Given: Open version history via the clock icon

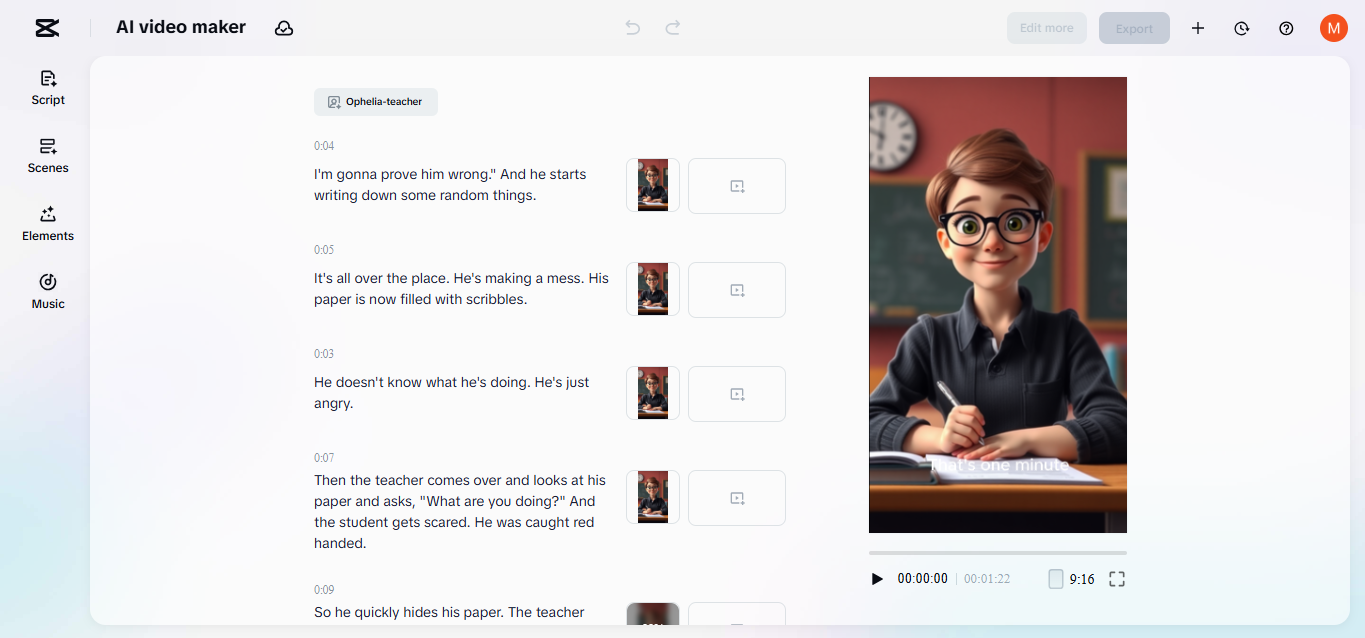Looking at the screenshot, I should tap(1241, 28).
